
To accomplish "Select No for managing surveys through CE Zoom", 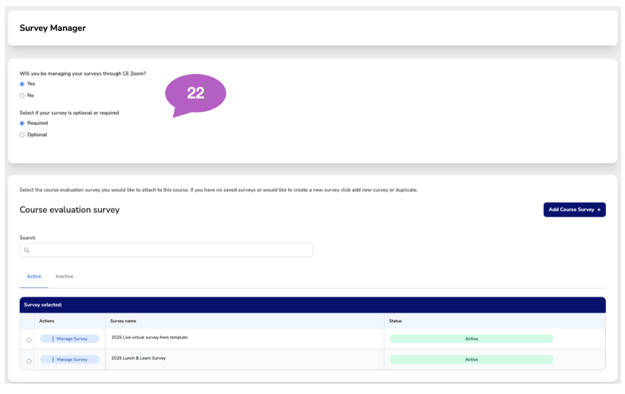I will 22,96.
